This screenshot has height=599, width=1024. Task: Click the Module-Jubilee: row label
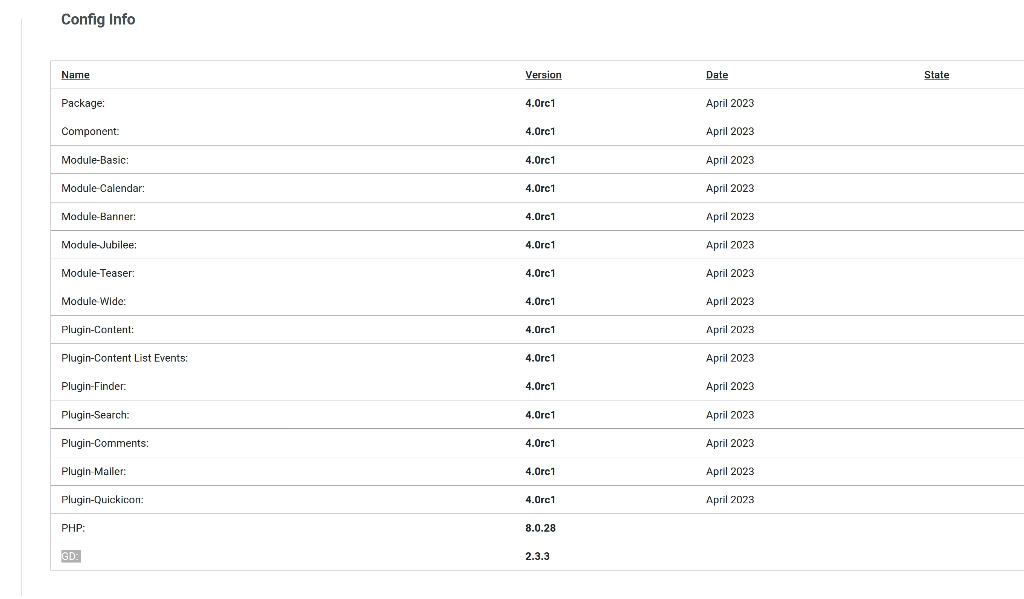point(99,245)
